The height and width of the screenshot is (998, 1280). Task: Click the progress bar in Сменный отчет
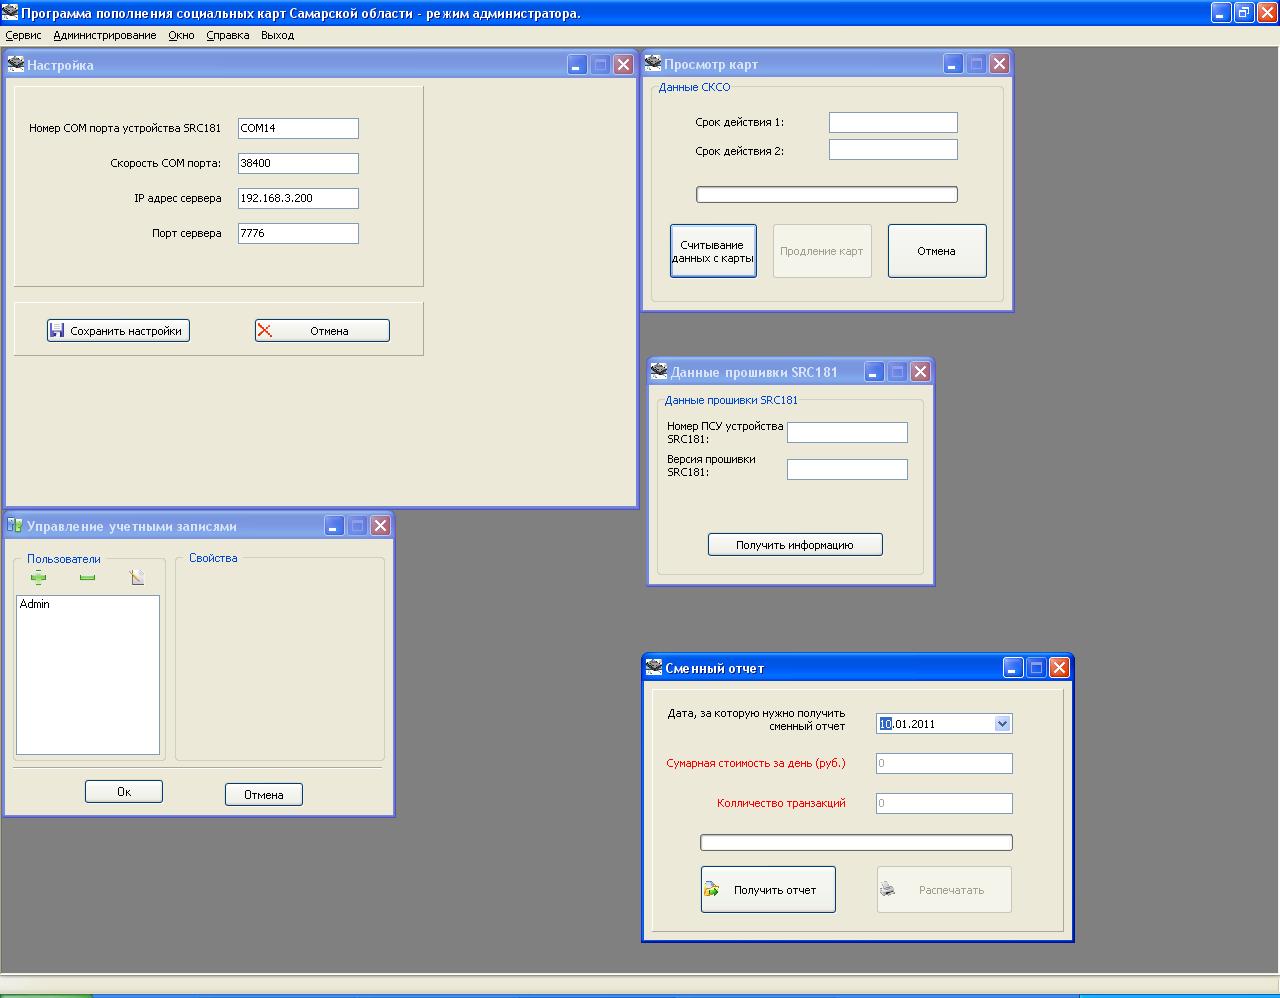tap(856, 843)
